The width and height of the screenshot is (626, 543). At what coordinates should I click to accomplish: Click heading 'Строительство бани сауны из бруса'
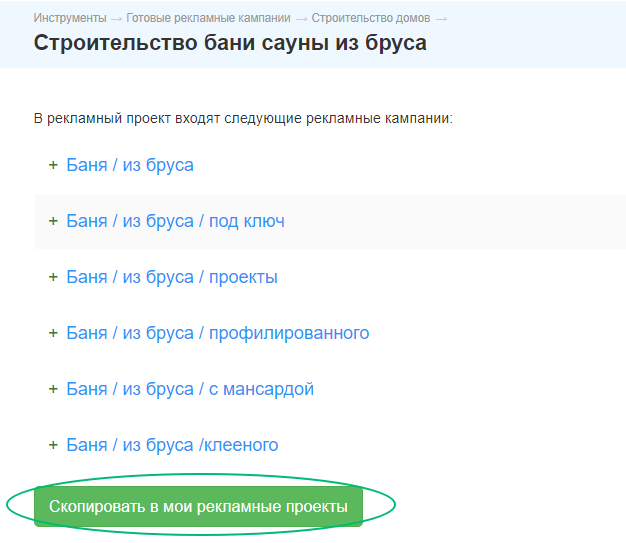230,43
